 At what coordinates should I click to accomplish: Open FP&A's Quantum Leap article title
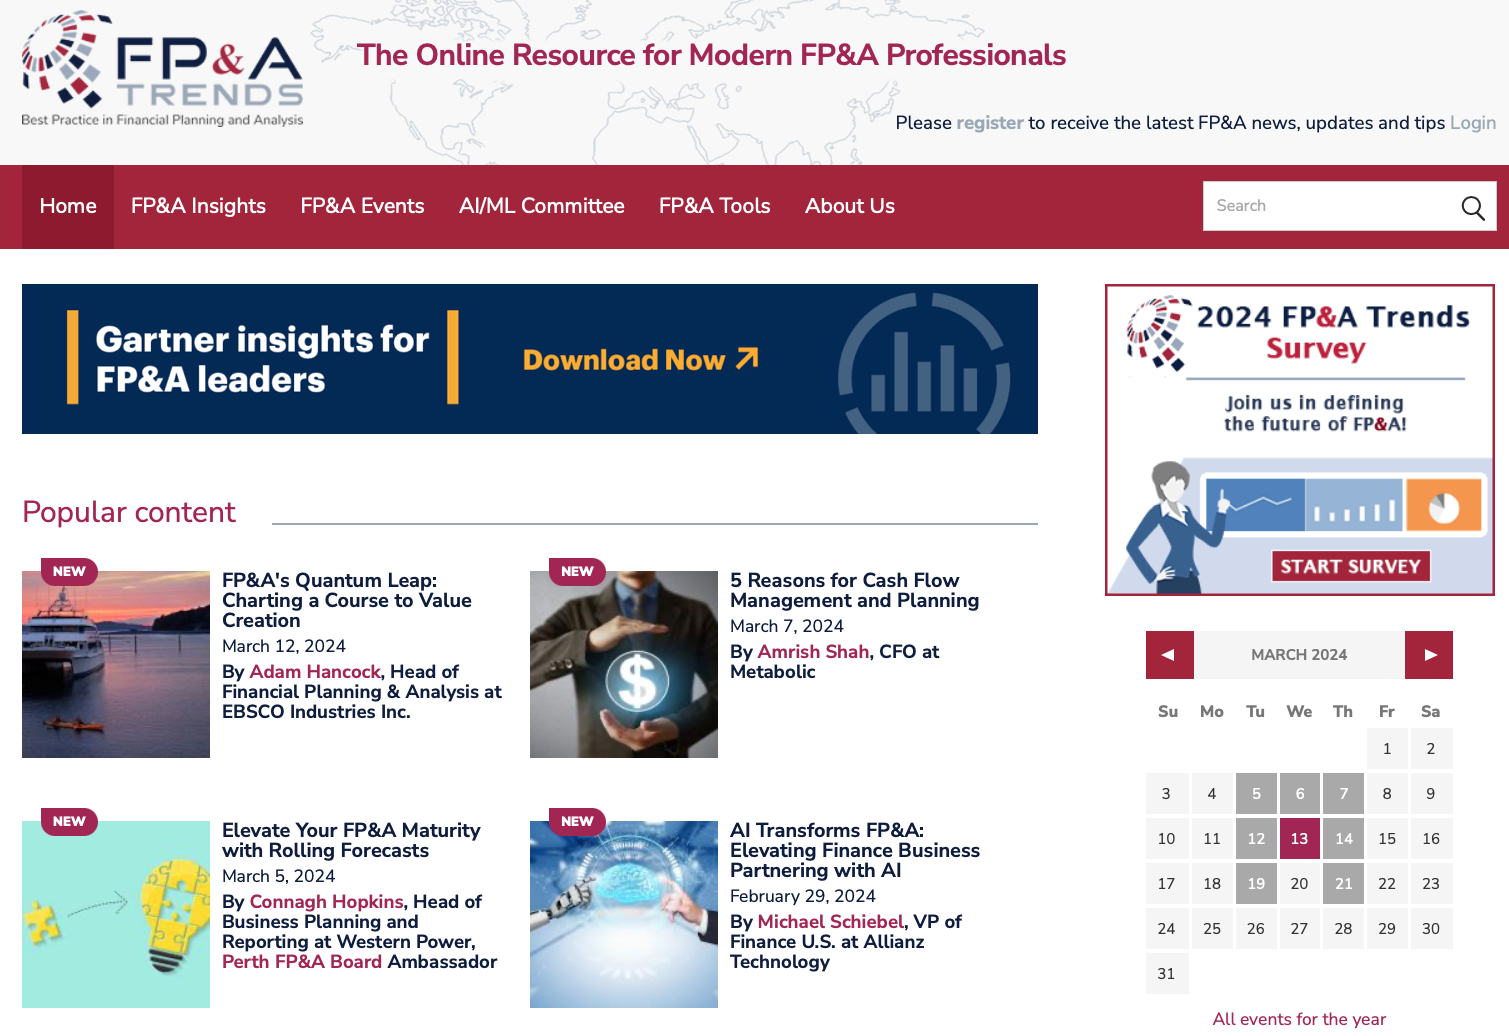347,600
